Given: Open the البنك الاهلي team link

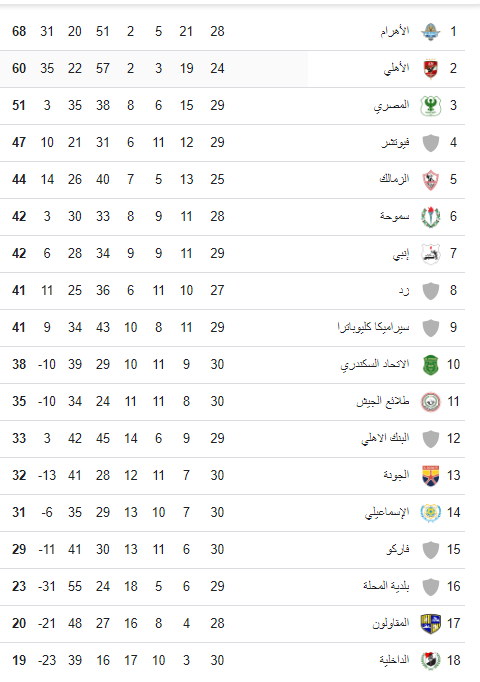Looking at the screenshot, I should click(x=385, y=438).
